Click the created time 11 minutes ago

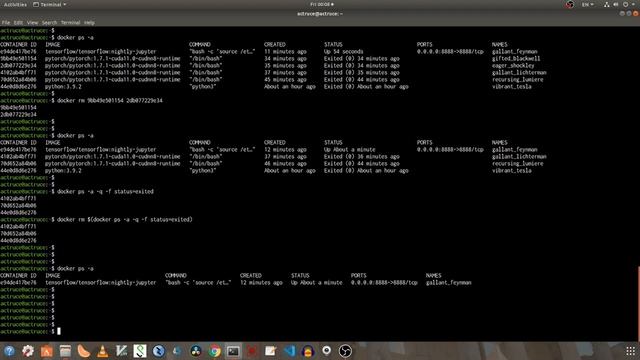pyautogui.click(x=285, y=51)
